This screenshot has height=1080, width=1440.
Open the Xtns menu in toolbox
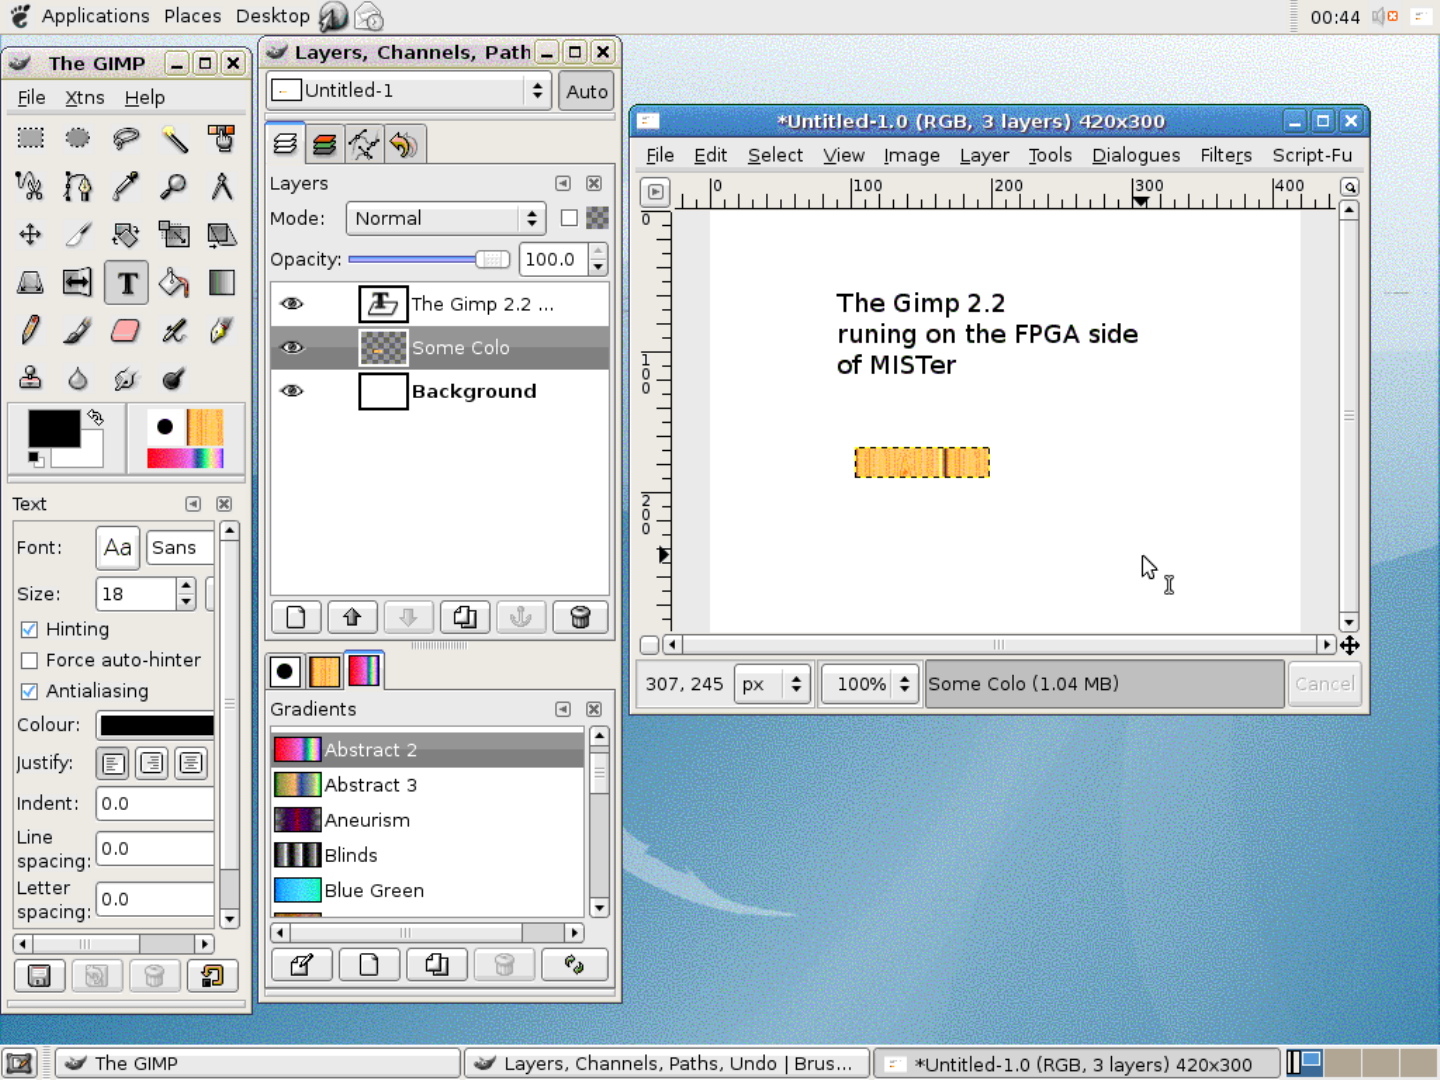click(x=85, y=97)
